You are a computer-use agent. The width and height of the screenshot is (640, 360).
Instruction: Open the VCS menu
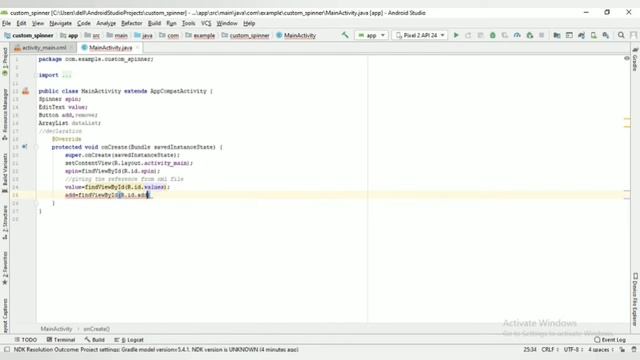[x=206, y=23]
